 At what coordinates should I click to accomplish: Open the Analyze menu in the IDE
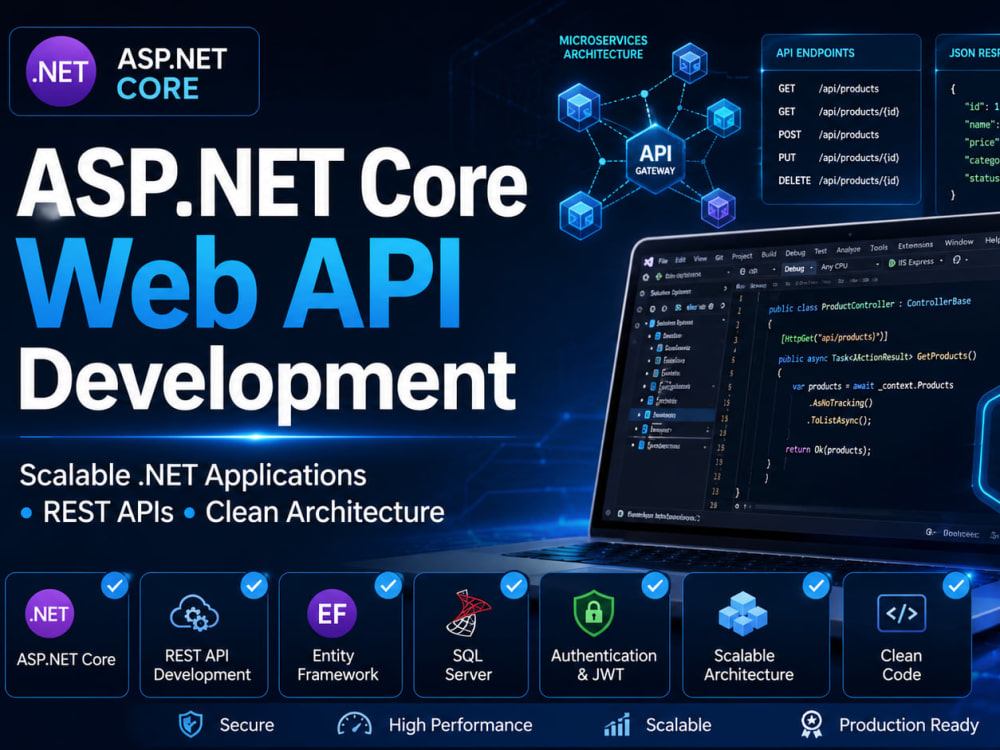point(848,249)
